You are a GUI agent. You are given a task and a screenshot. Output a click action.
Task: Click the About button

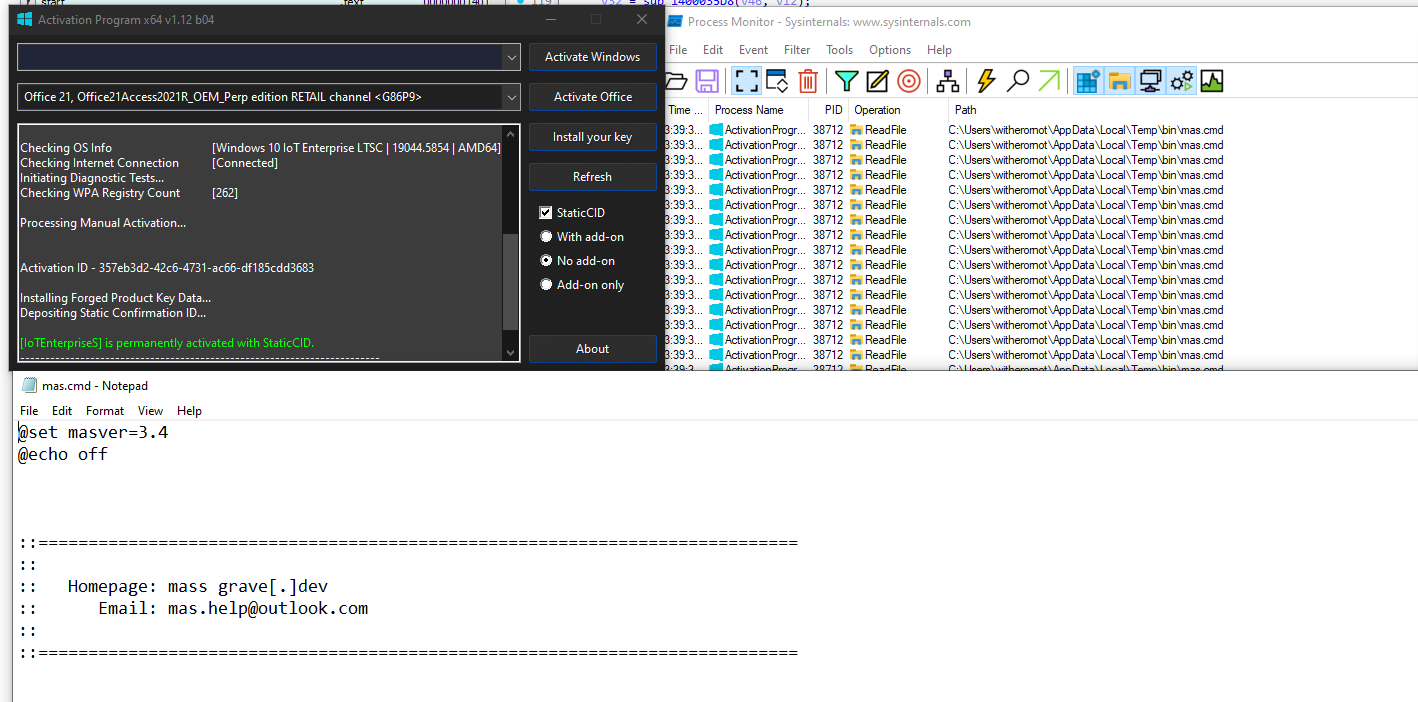[592, 349]
